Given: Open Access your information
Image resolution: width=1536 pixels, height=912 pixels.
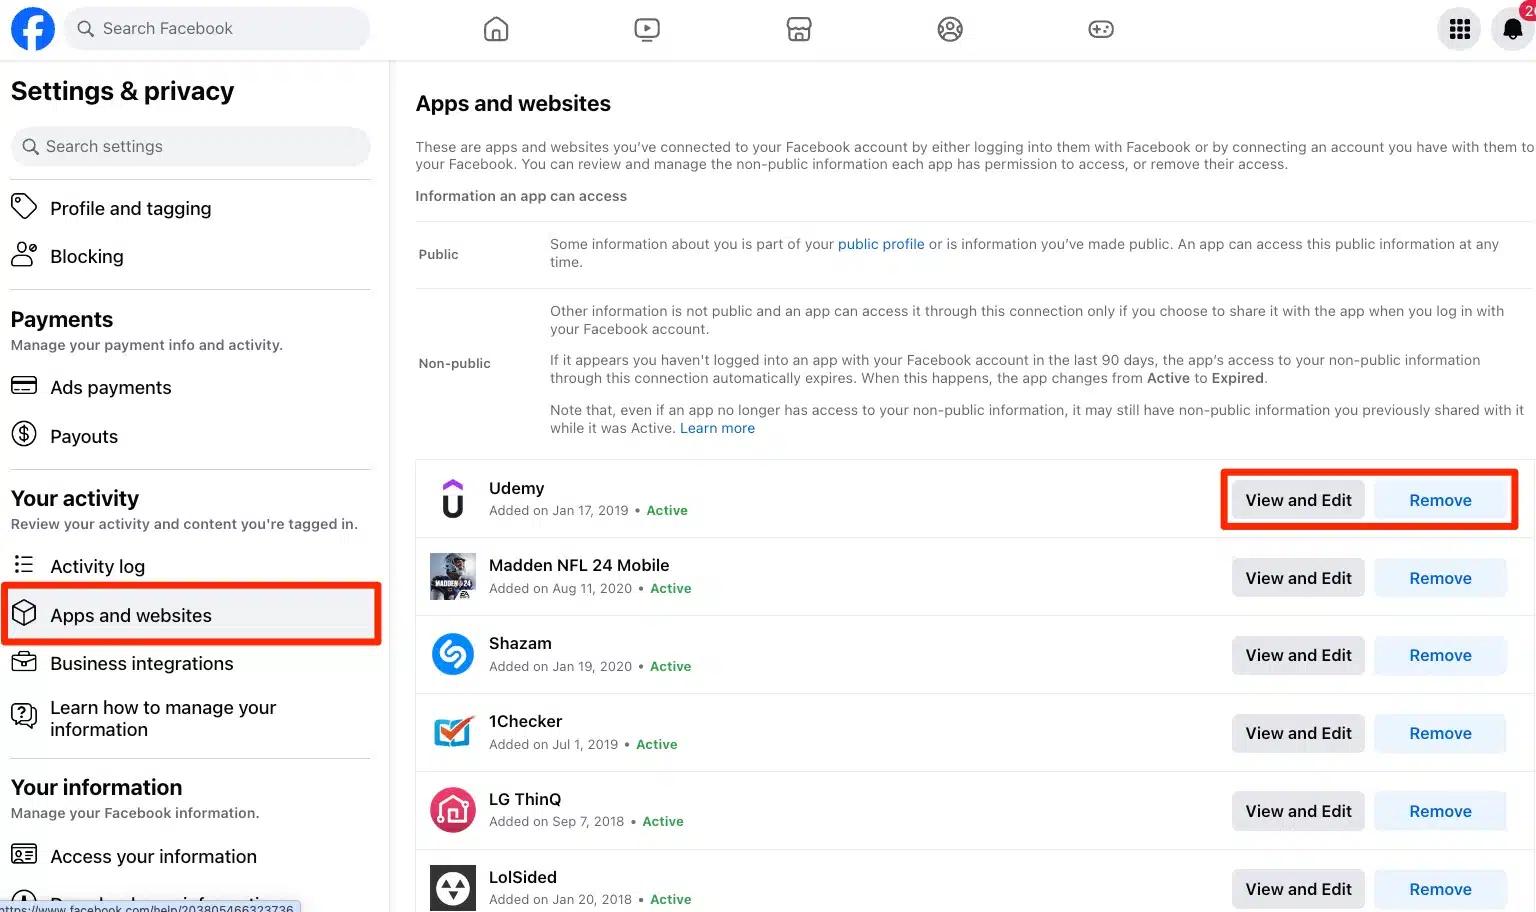Looking at the screenshot, I should tap(152, 856).
